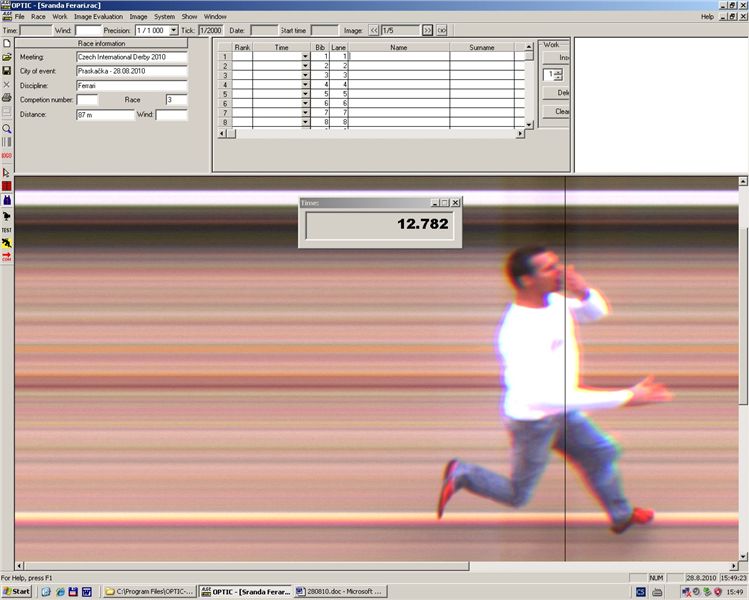Click the red arrow COM icon
This screenshot has height=600, width=749.
pyautogui.click(x=7, y=257)
